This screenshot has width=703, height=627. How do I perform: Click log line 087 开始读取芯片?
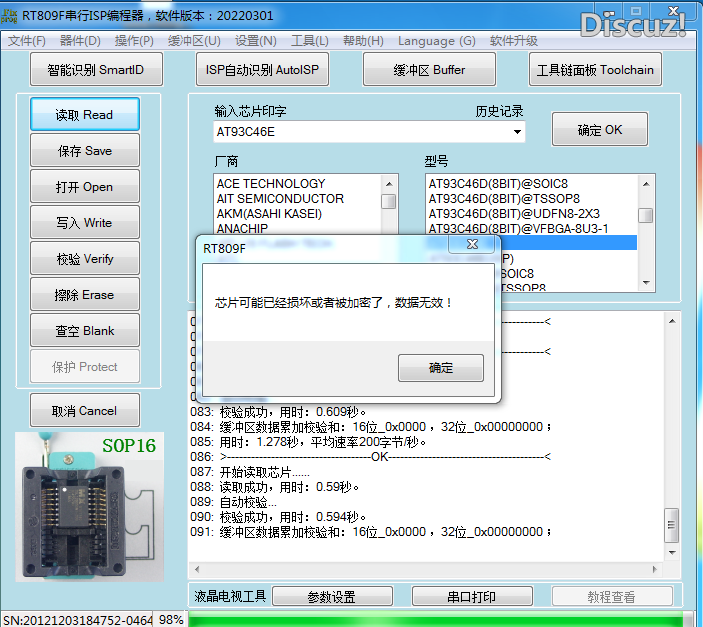tap(250, 472)
